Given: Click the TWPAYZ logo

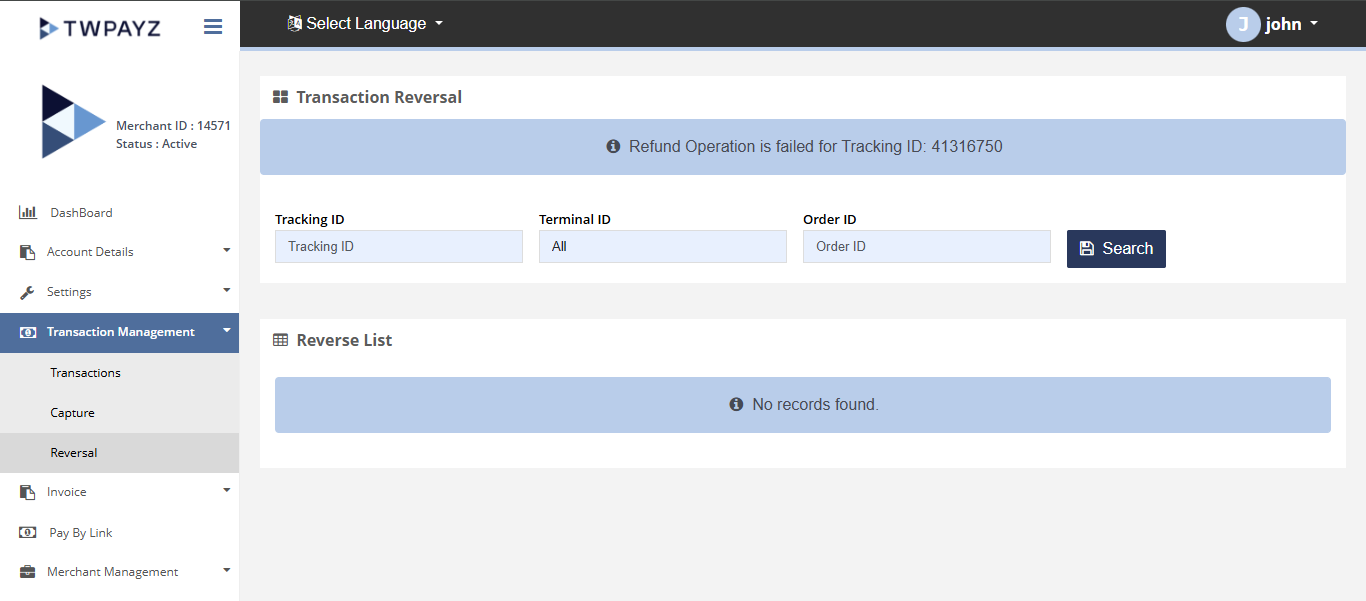Looking at the screenshot, I should 100,27.
